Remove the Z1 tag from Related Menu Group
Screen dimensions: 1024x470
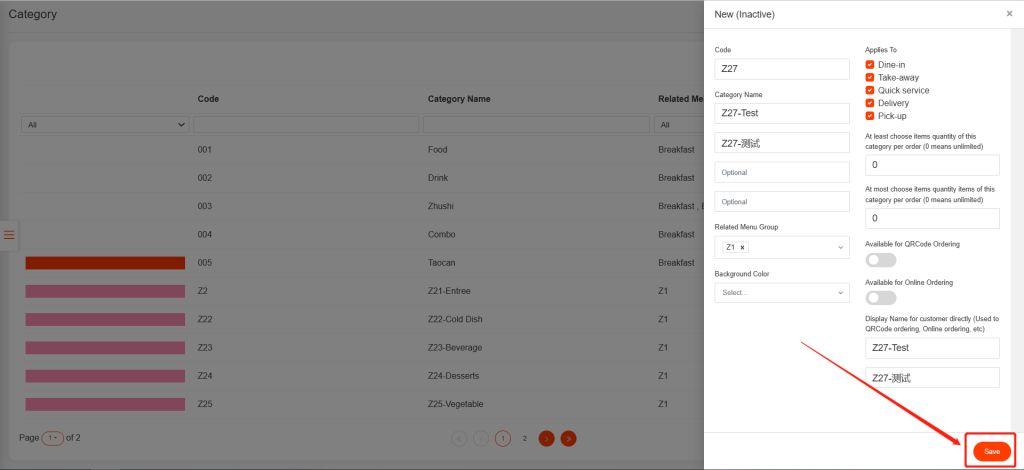742,247
